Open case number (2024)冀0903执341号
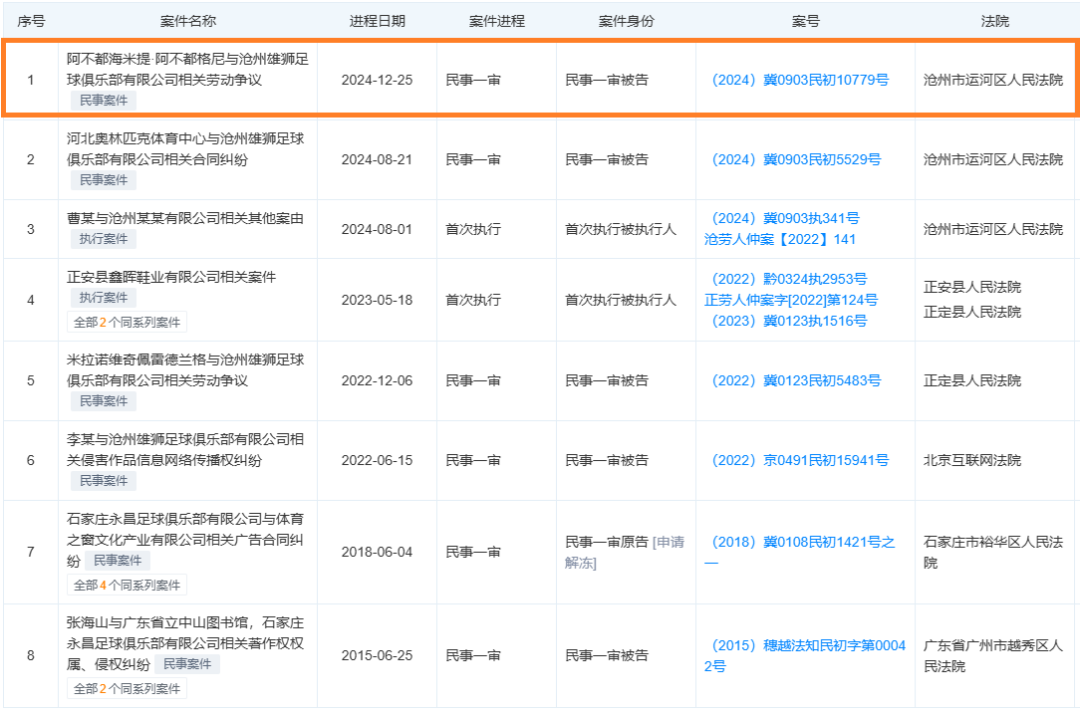 click(785, 218)
